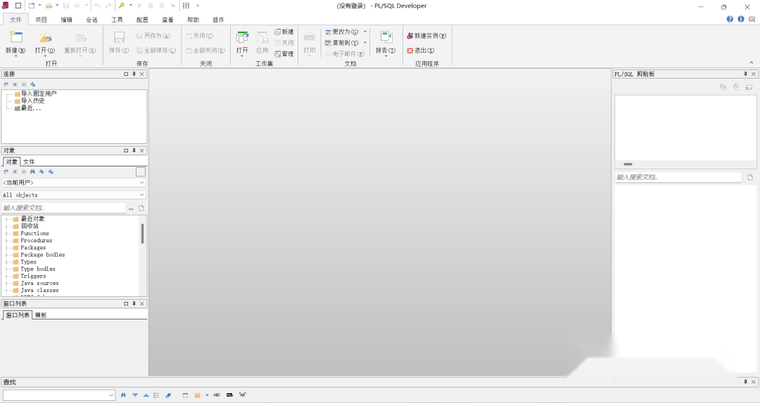
Task: Switch to the 配置 ribbon tab
Action: (x=142, y=20)
